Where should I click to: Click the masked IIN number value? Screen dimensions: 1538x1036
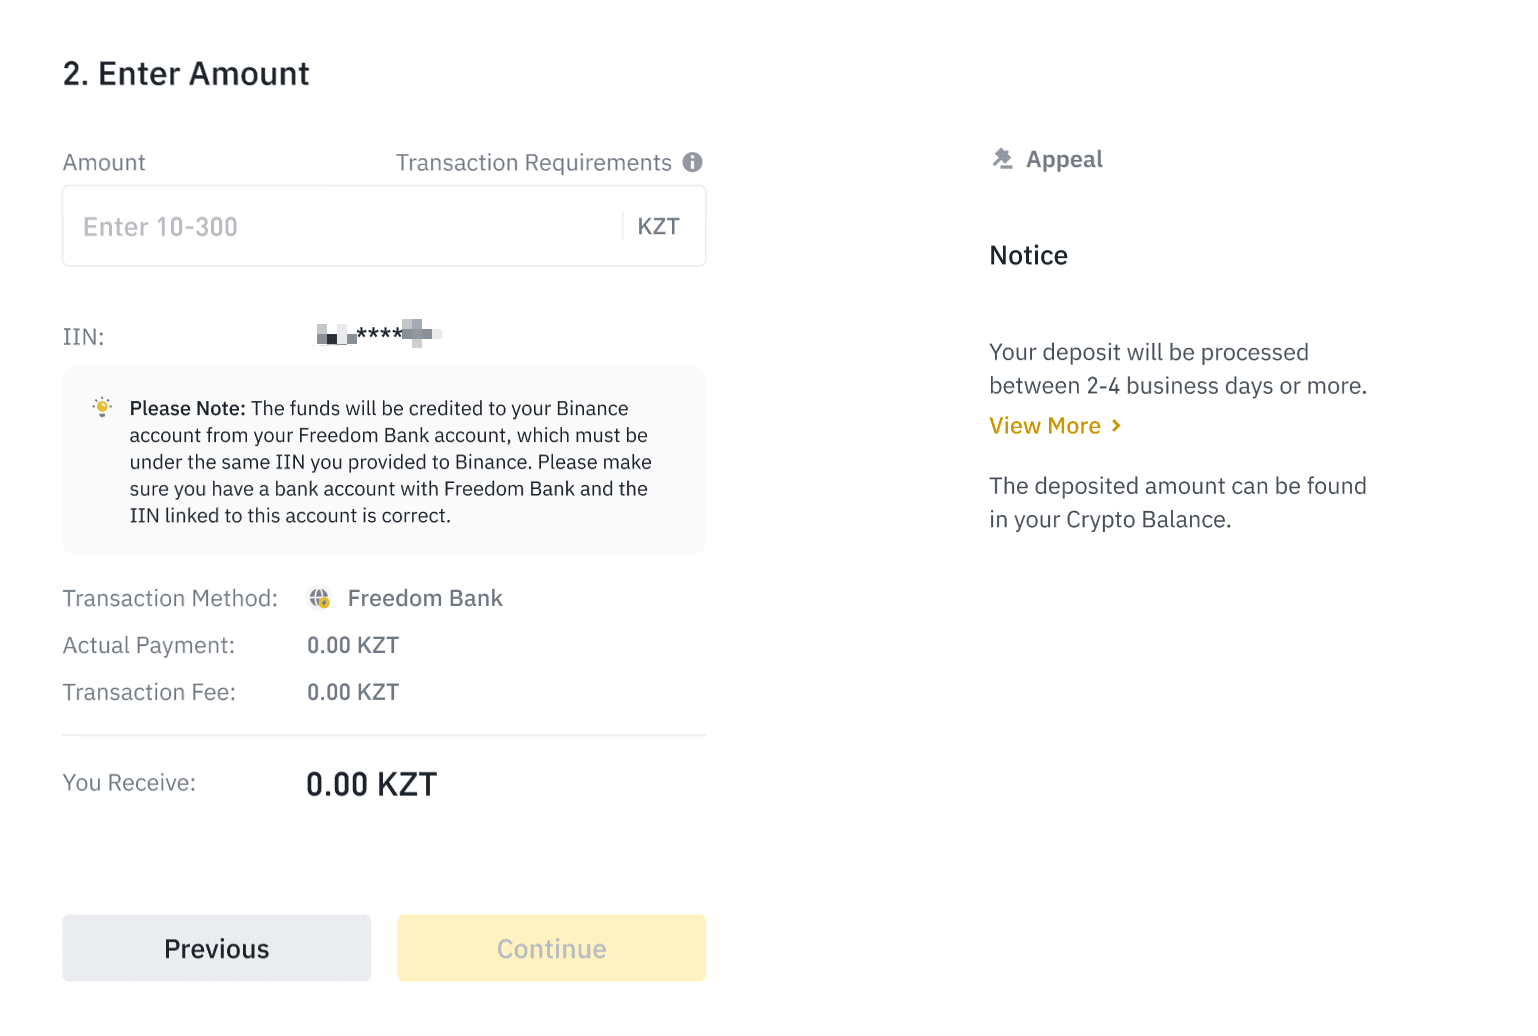click(379, 334)
